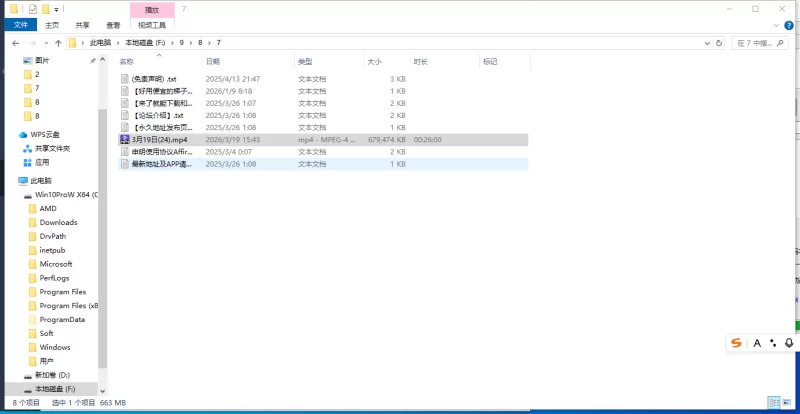Click the 679,474 KB size cell
The width and height of the screenshot is (800, 414).
click(387, 140)
